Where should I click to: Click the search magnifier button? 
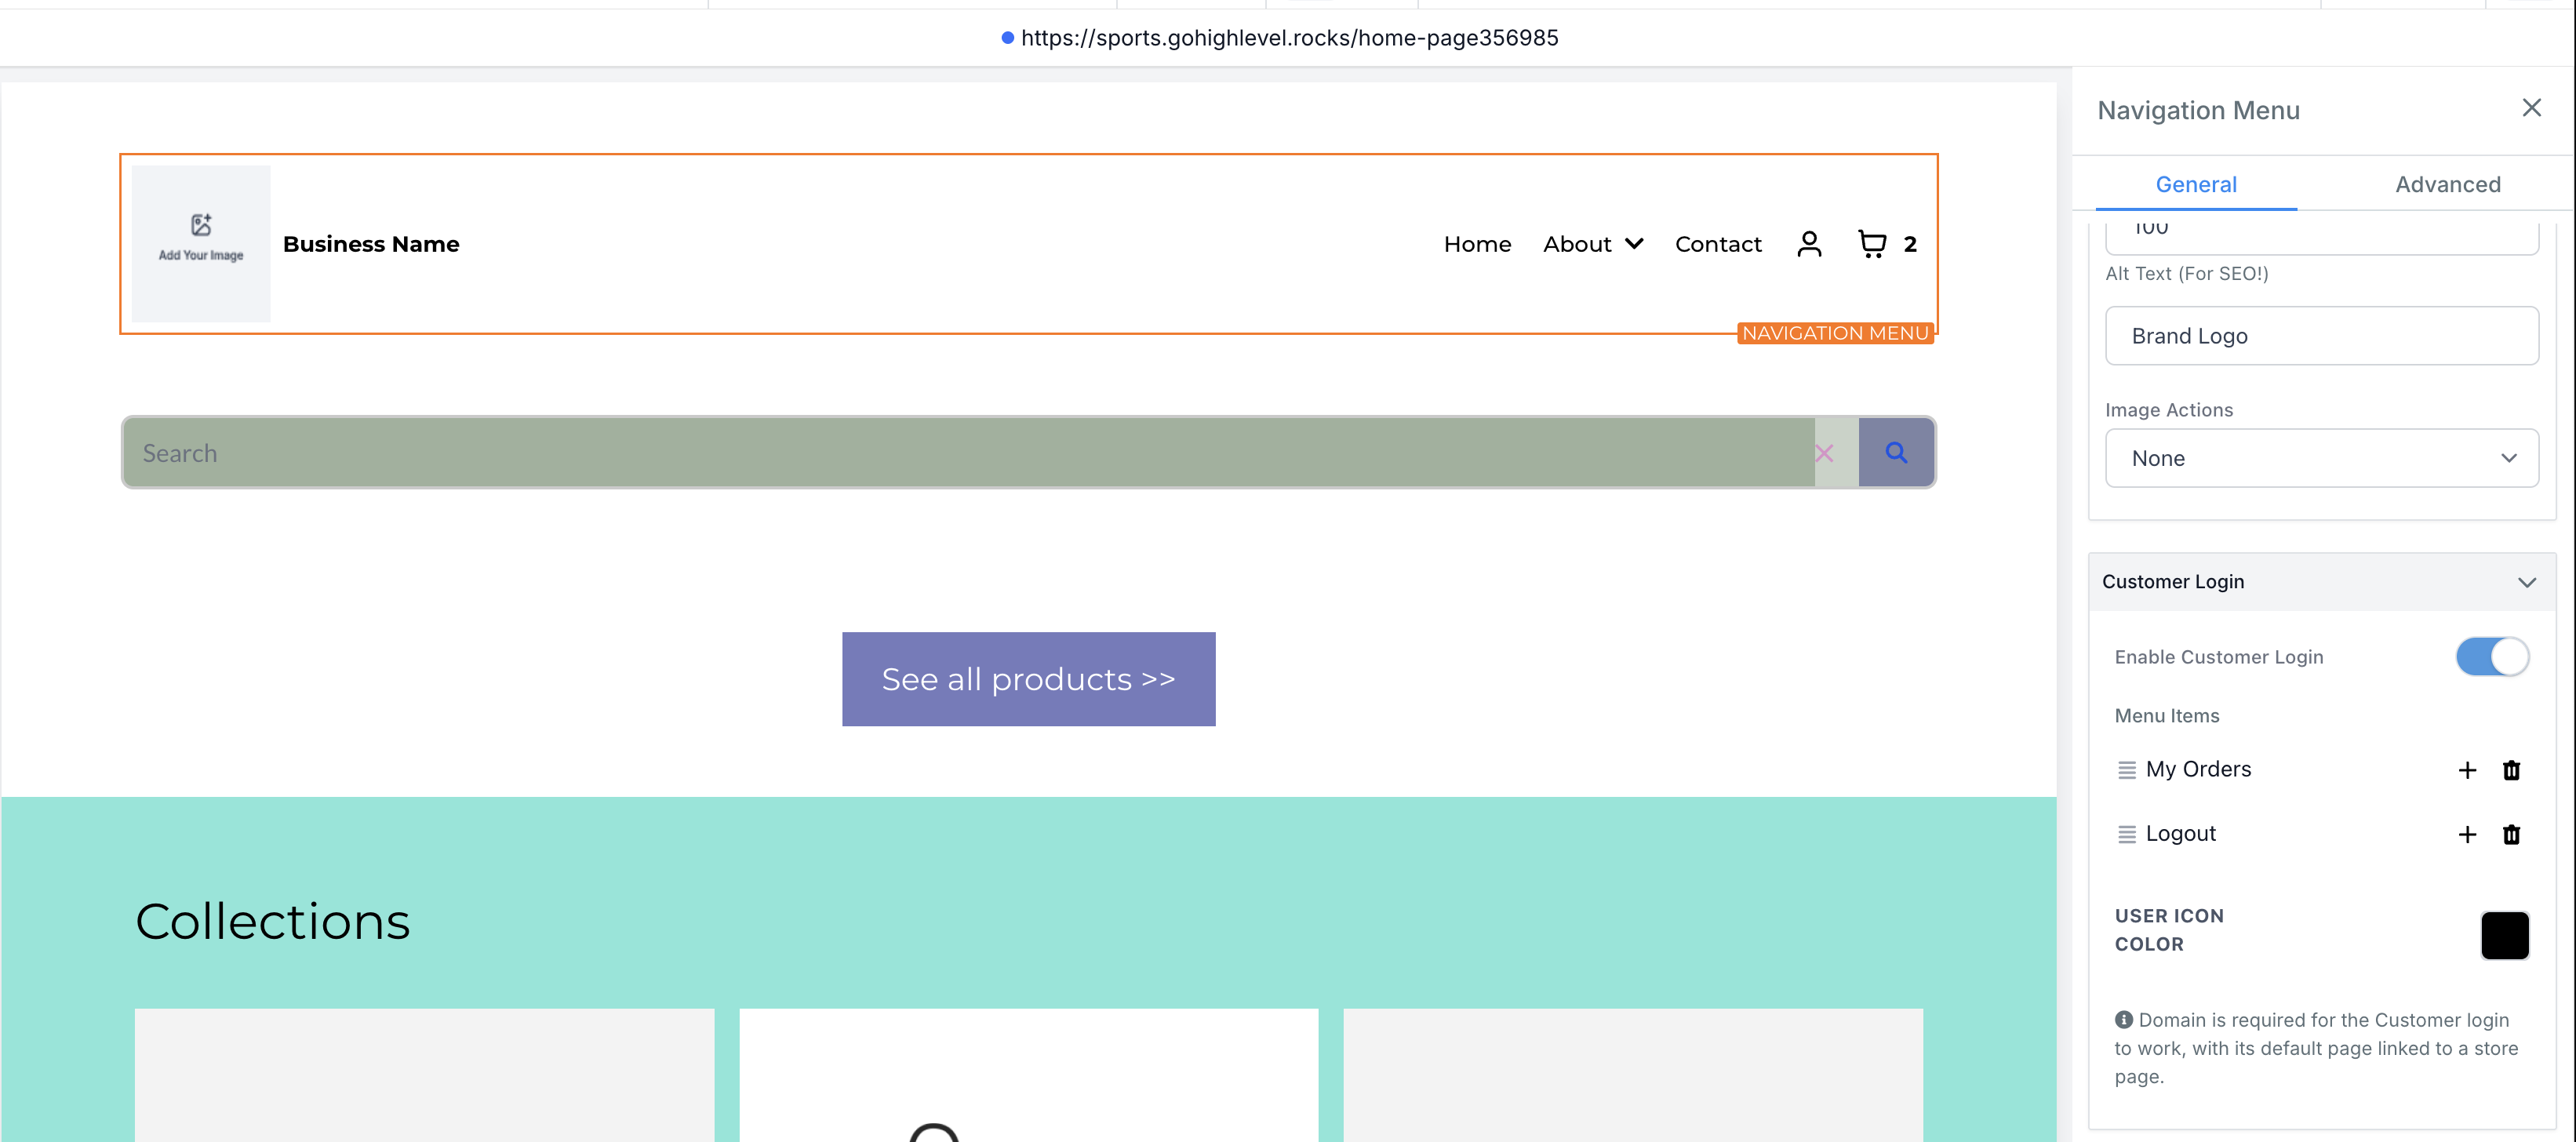coord(1896,453)
